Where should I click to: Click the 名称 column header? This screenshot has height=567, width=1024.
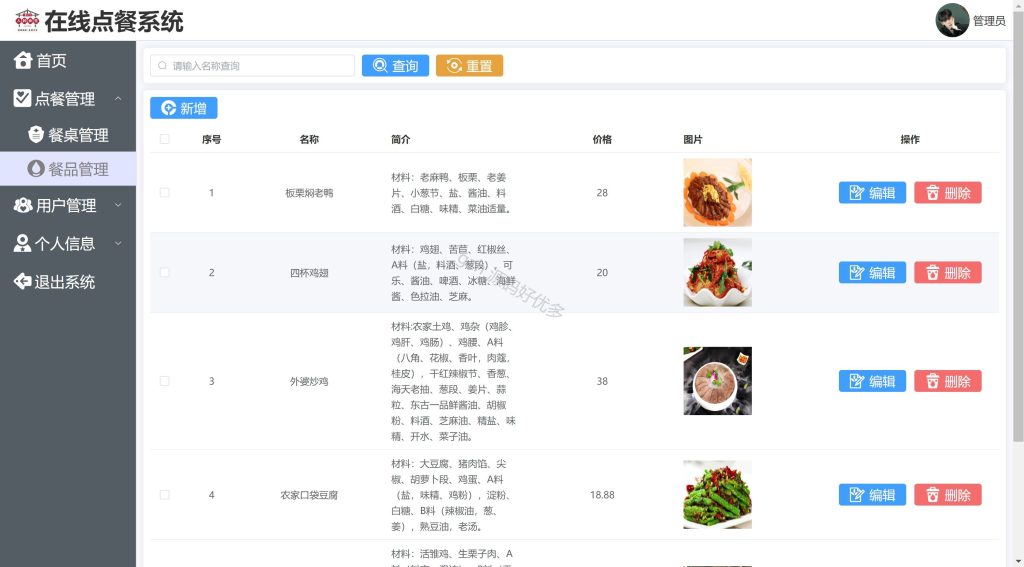(x=309, y=139)
